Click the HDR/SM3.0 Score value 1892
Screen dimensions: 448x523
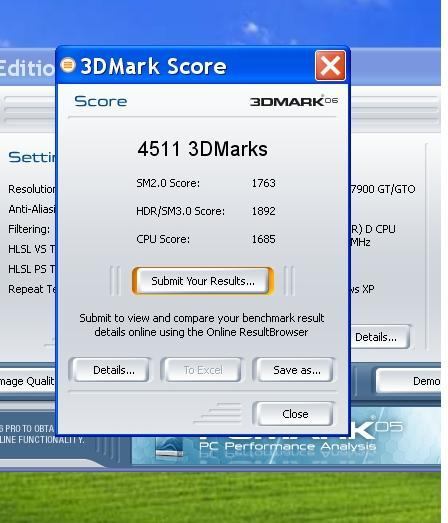tap(264, 211)
